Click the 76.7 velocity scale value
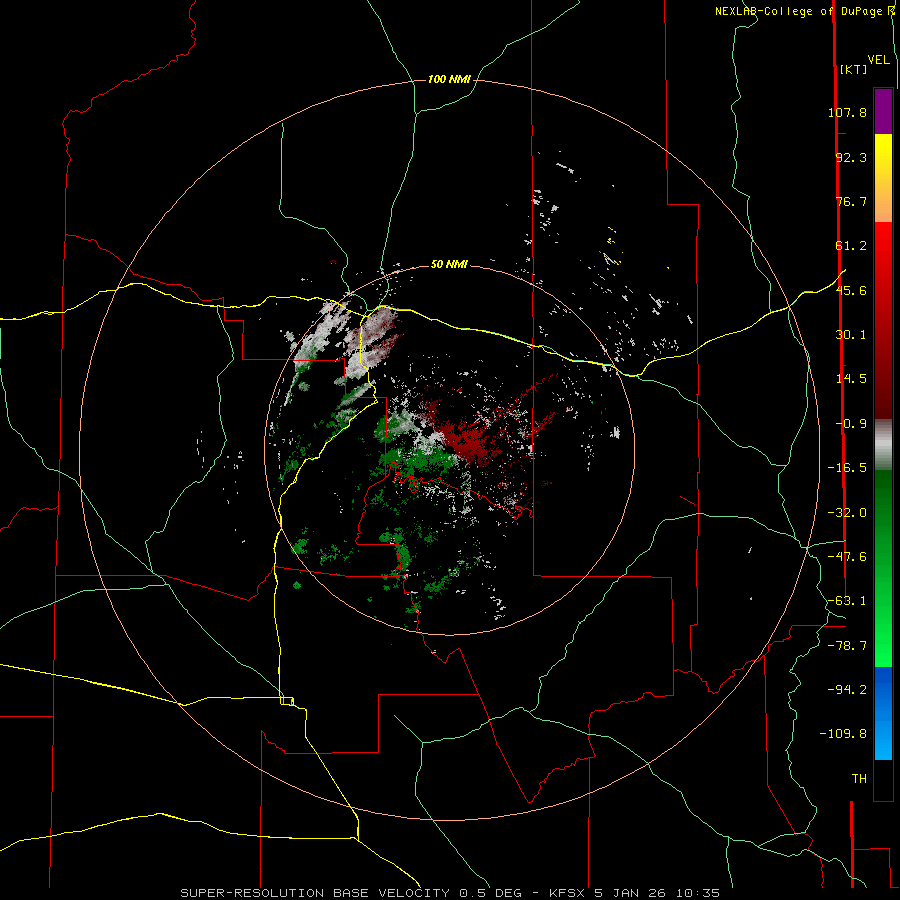 [x=851, y=201]
